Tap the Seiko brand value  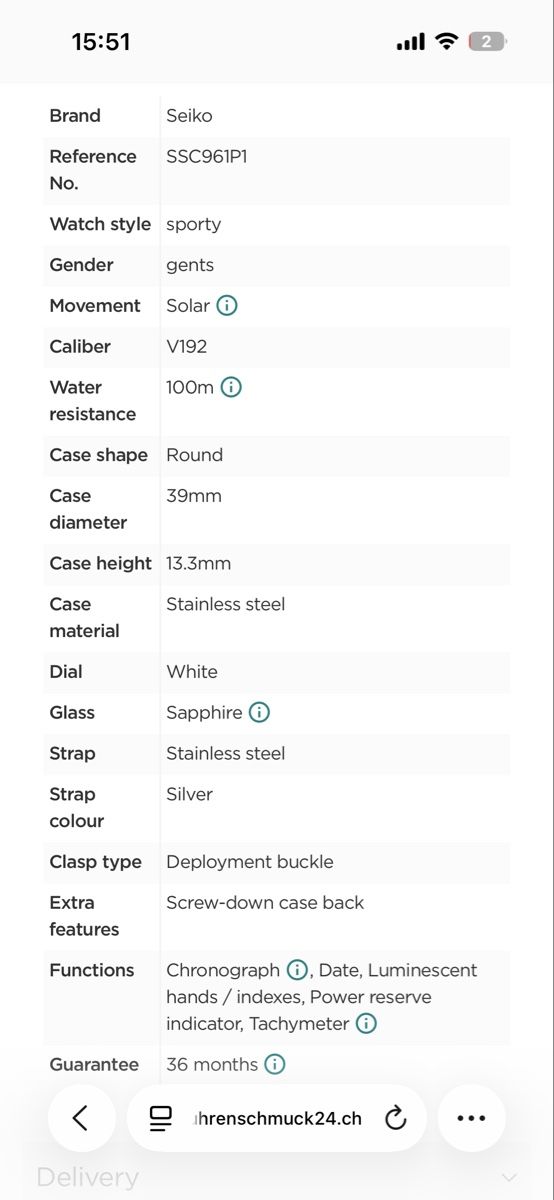coord(189,116)
